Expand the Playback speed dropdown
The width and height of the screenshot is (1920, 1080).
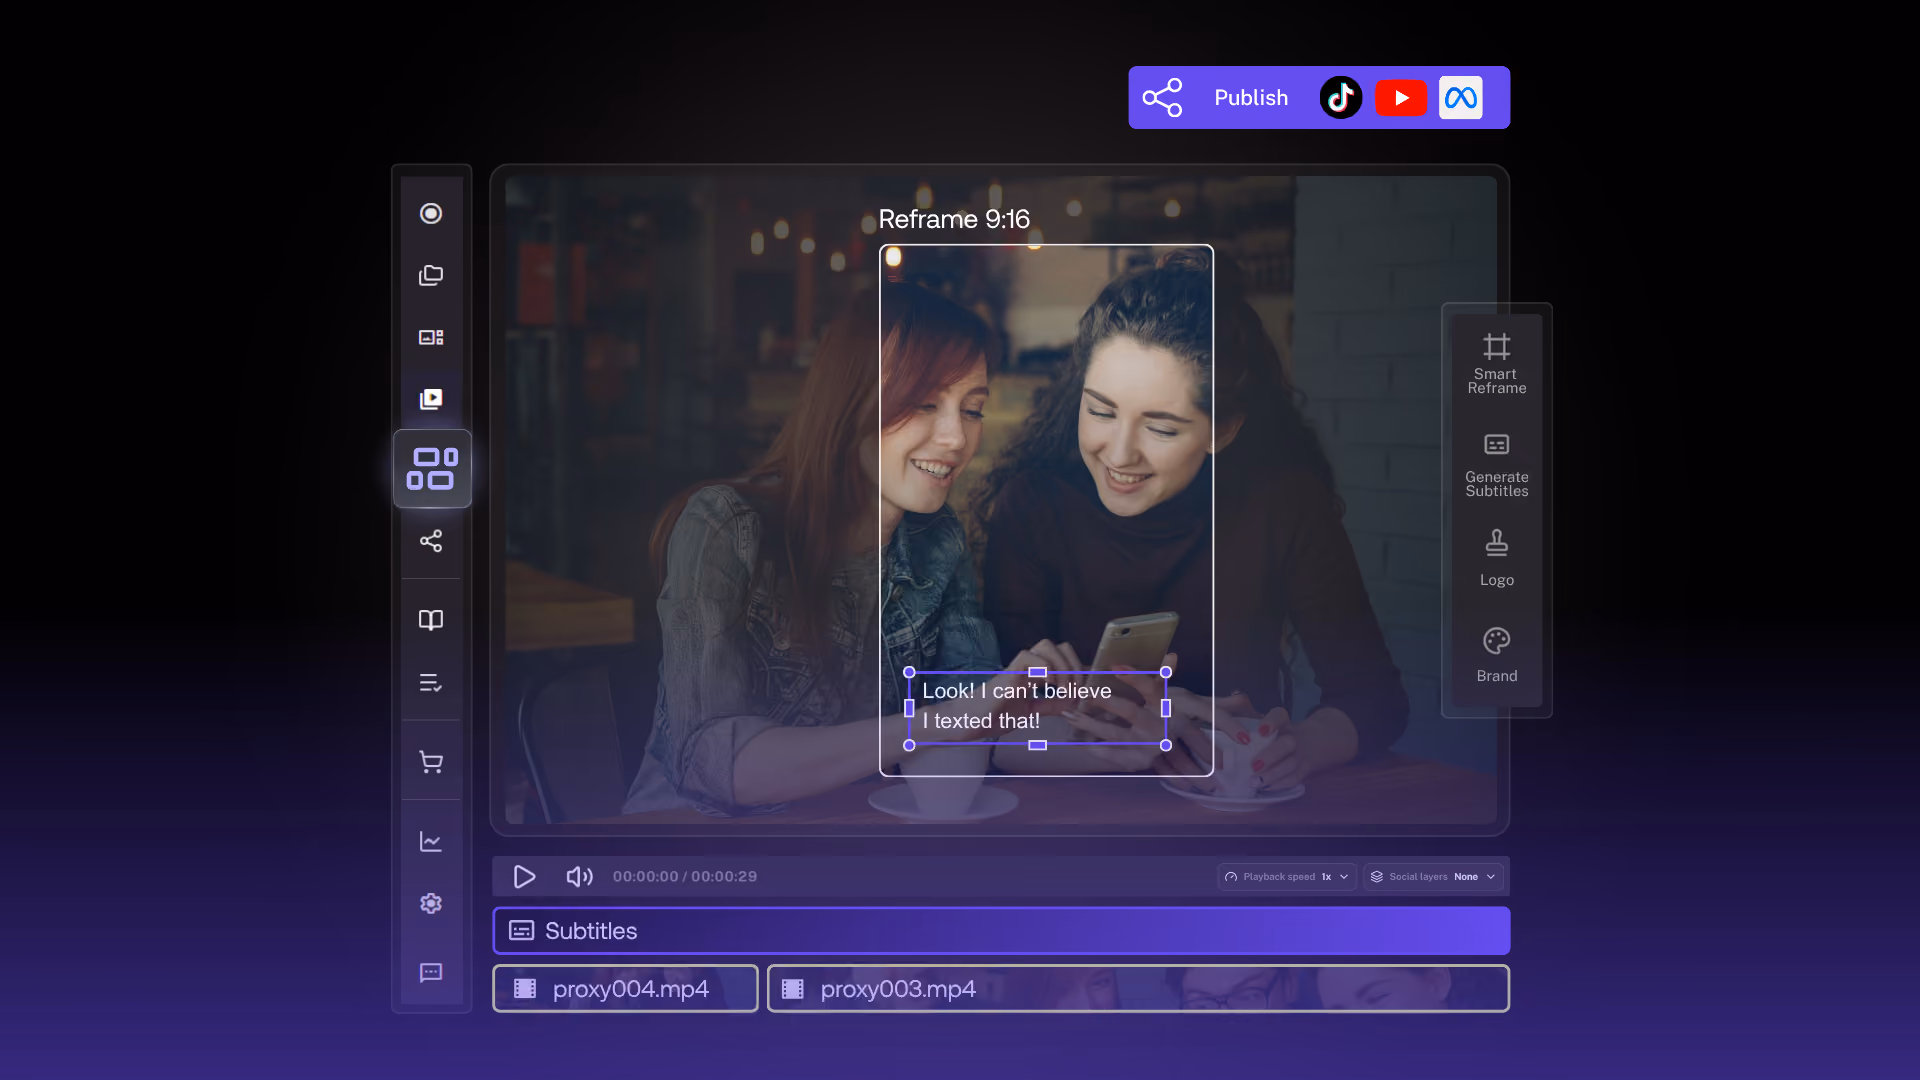[1287, 877]
